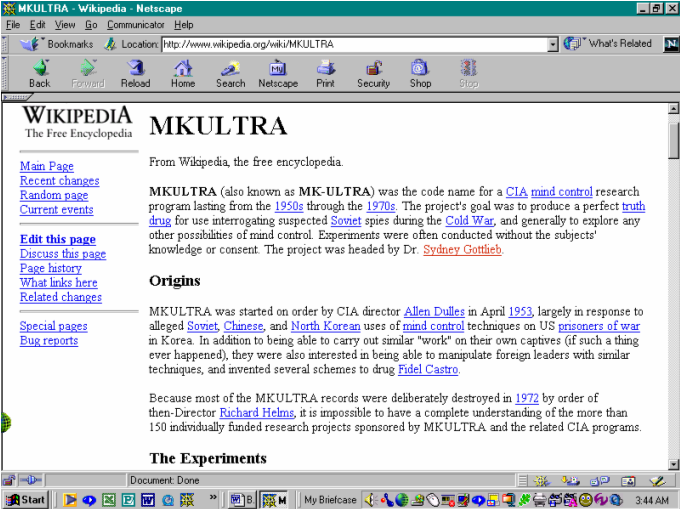Expand the Location URL dropdown arrow

(x=552, y=44)
